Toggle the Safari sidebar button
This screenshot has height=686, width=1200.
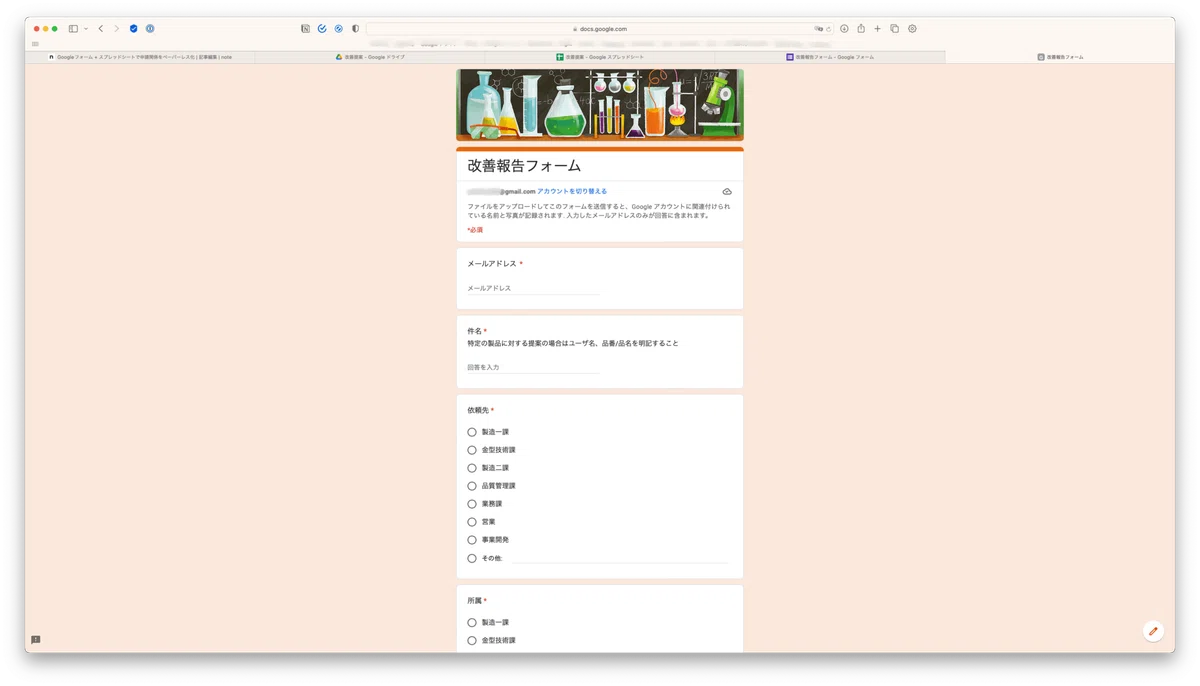[x=74, y=29]
